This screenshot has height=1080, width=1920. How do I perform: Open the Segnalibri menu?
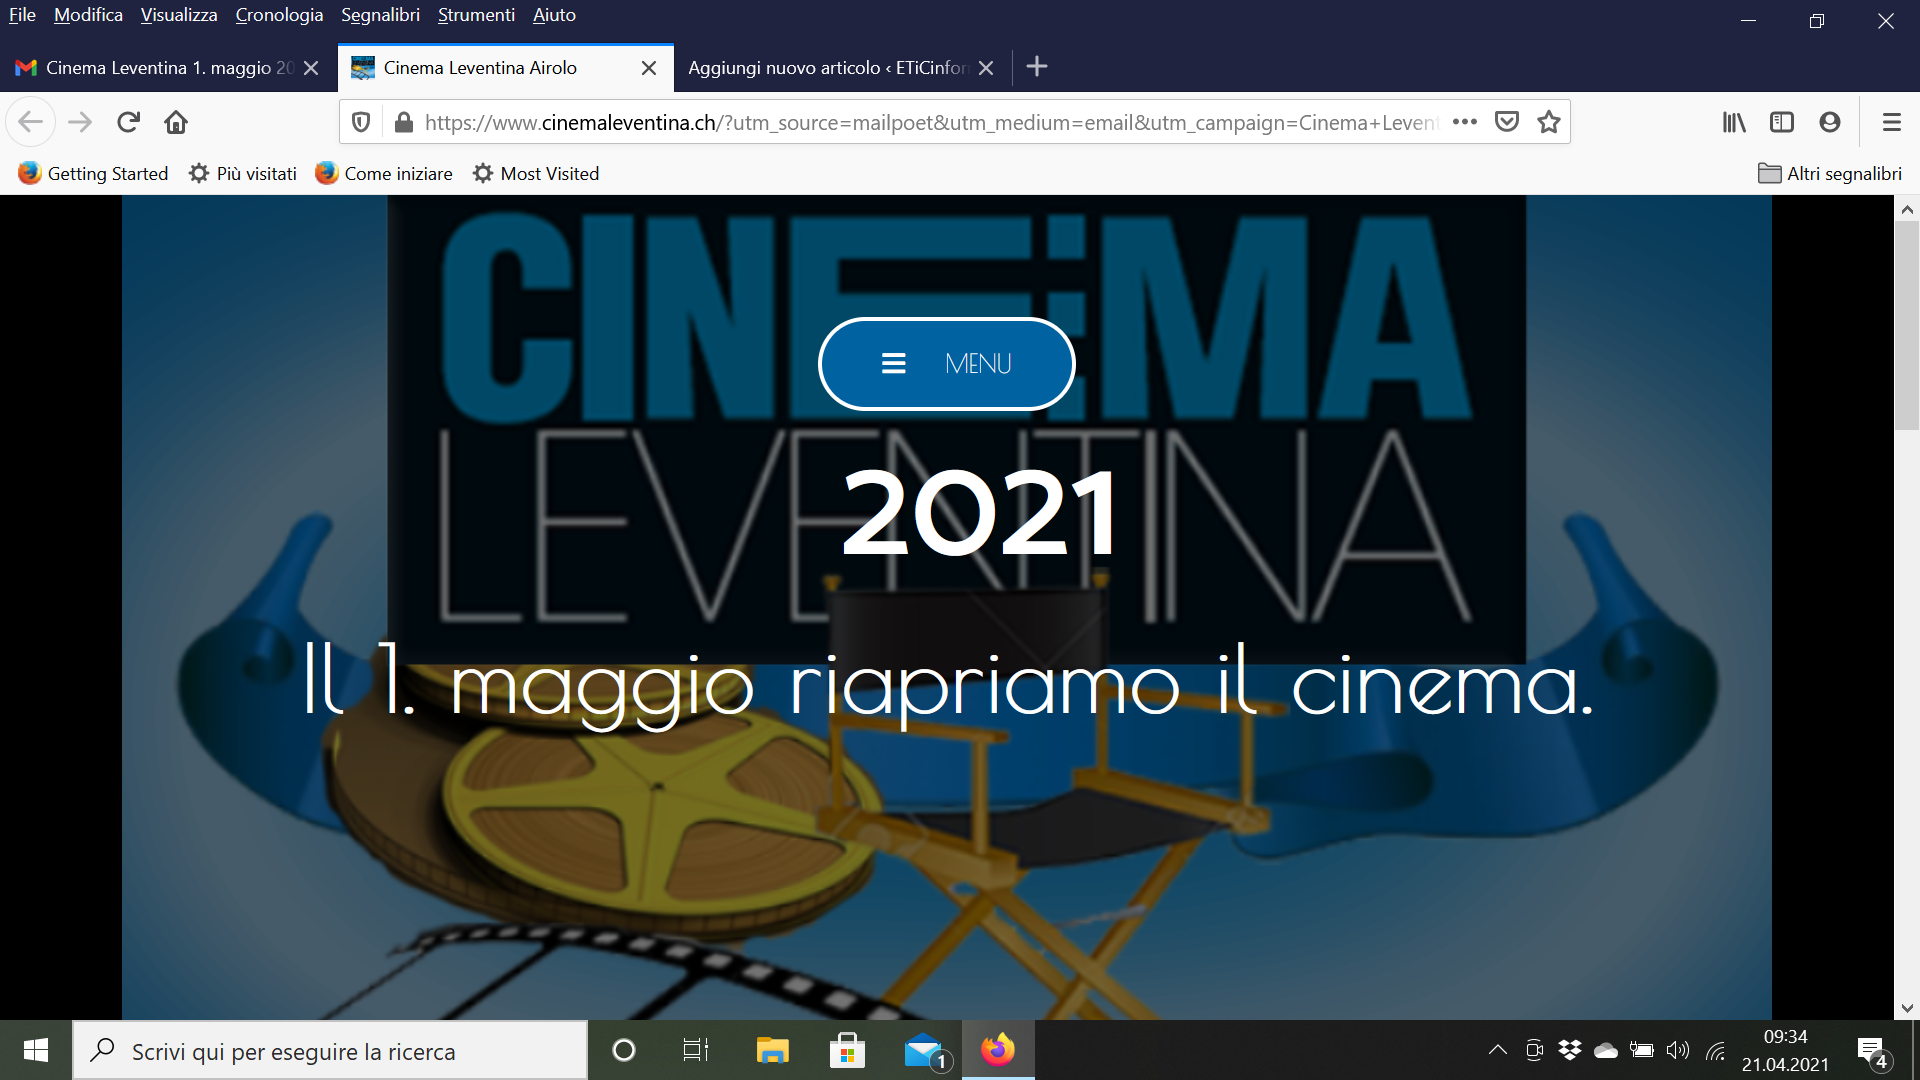pyautogui.click(x=380, y=15)
